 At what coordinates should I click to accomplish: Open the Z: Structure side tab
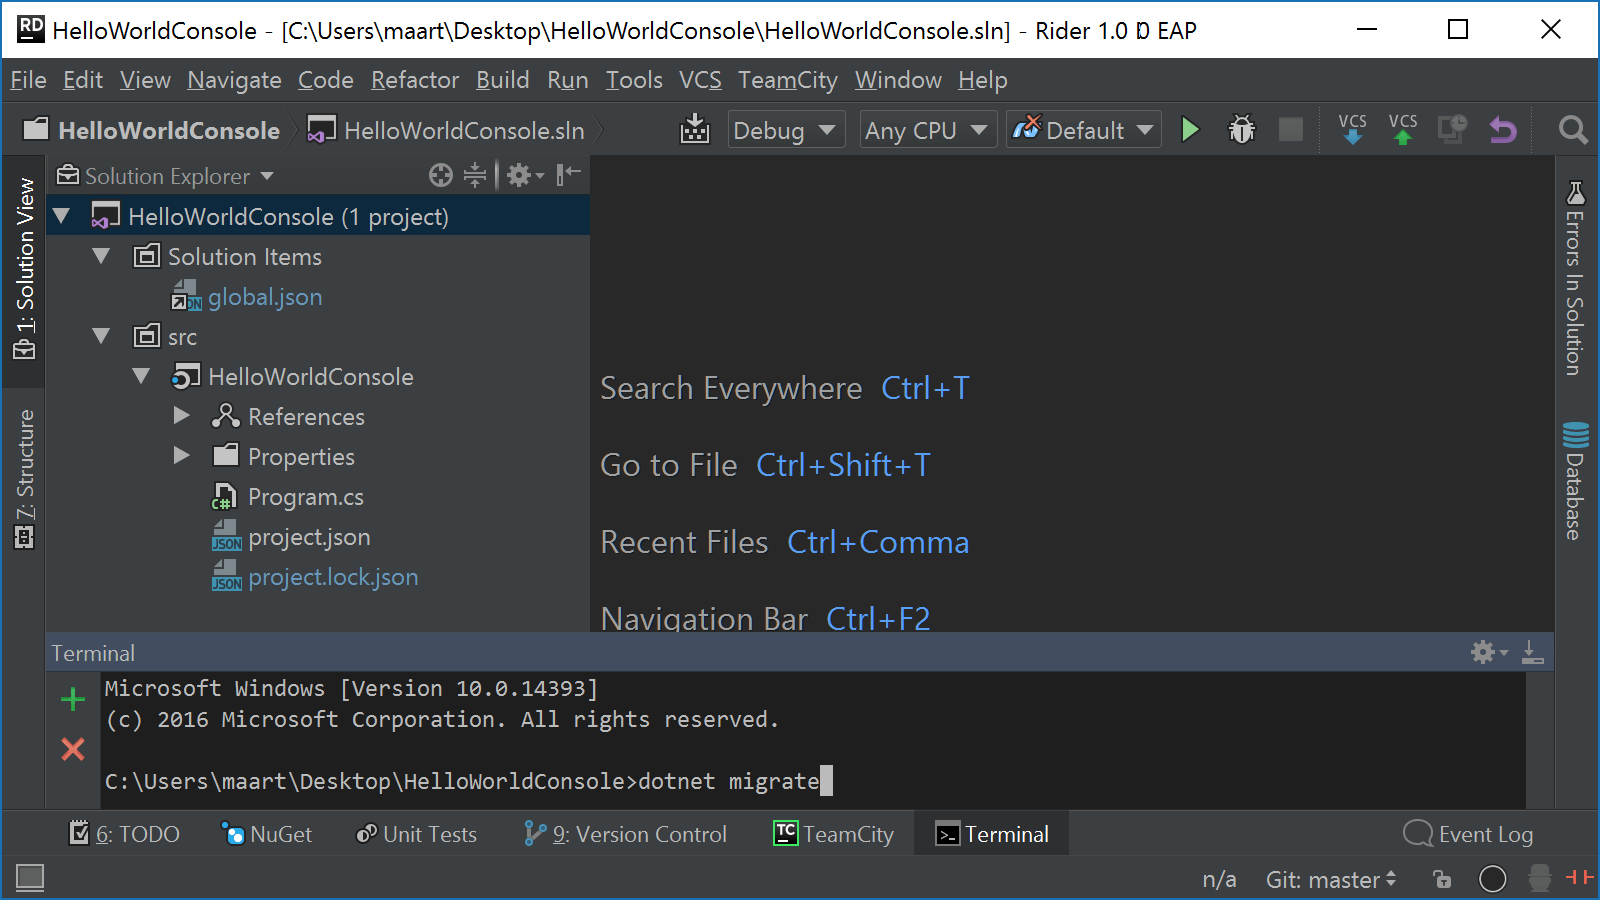24,479
